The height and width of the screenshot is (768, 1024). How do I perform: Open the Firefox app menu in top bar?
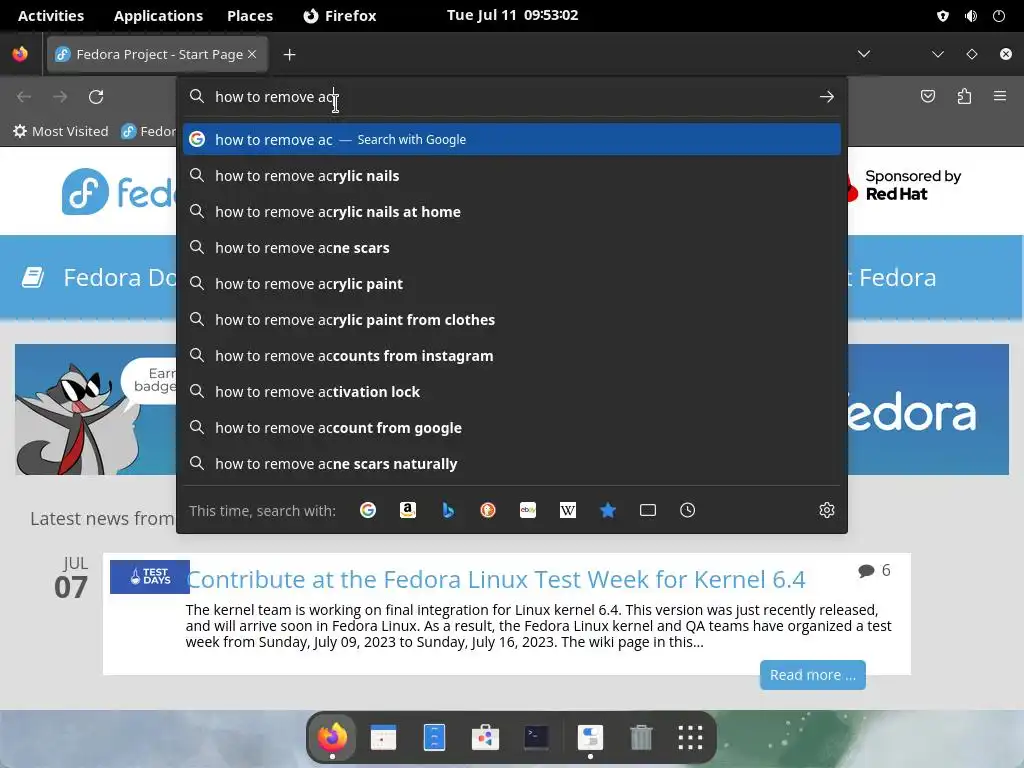[340, 16]
